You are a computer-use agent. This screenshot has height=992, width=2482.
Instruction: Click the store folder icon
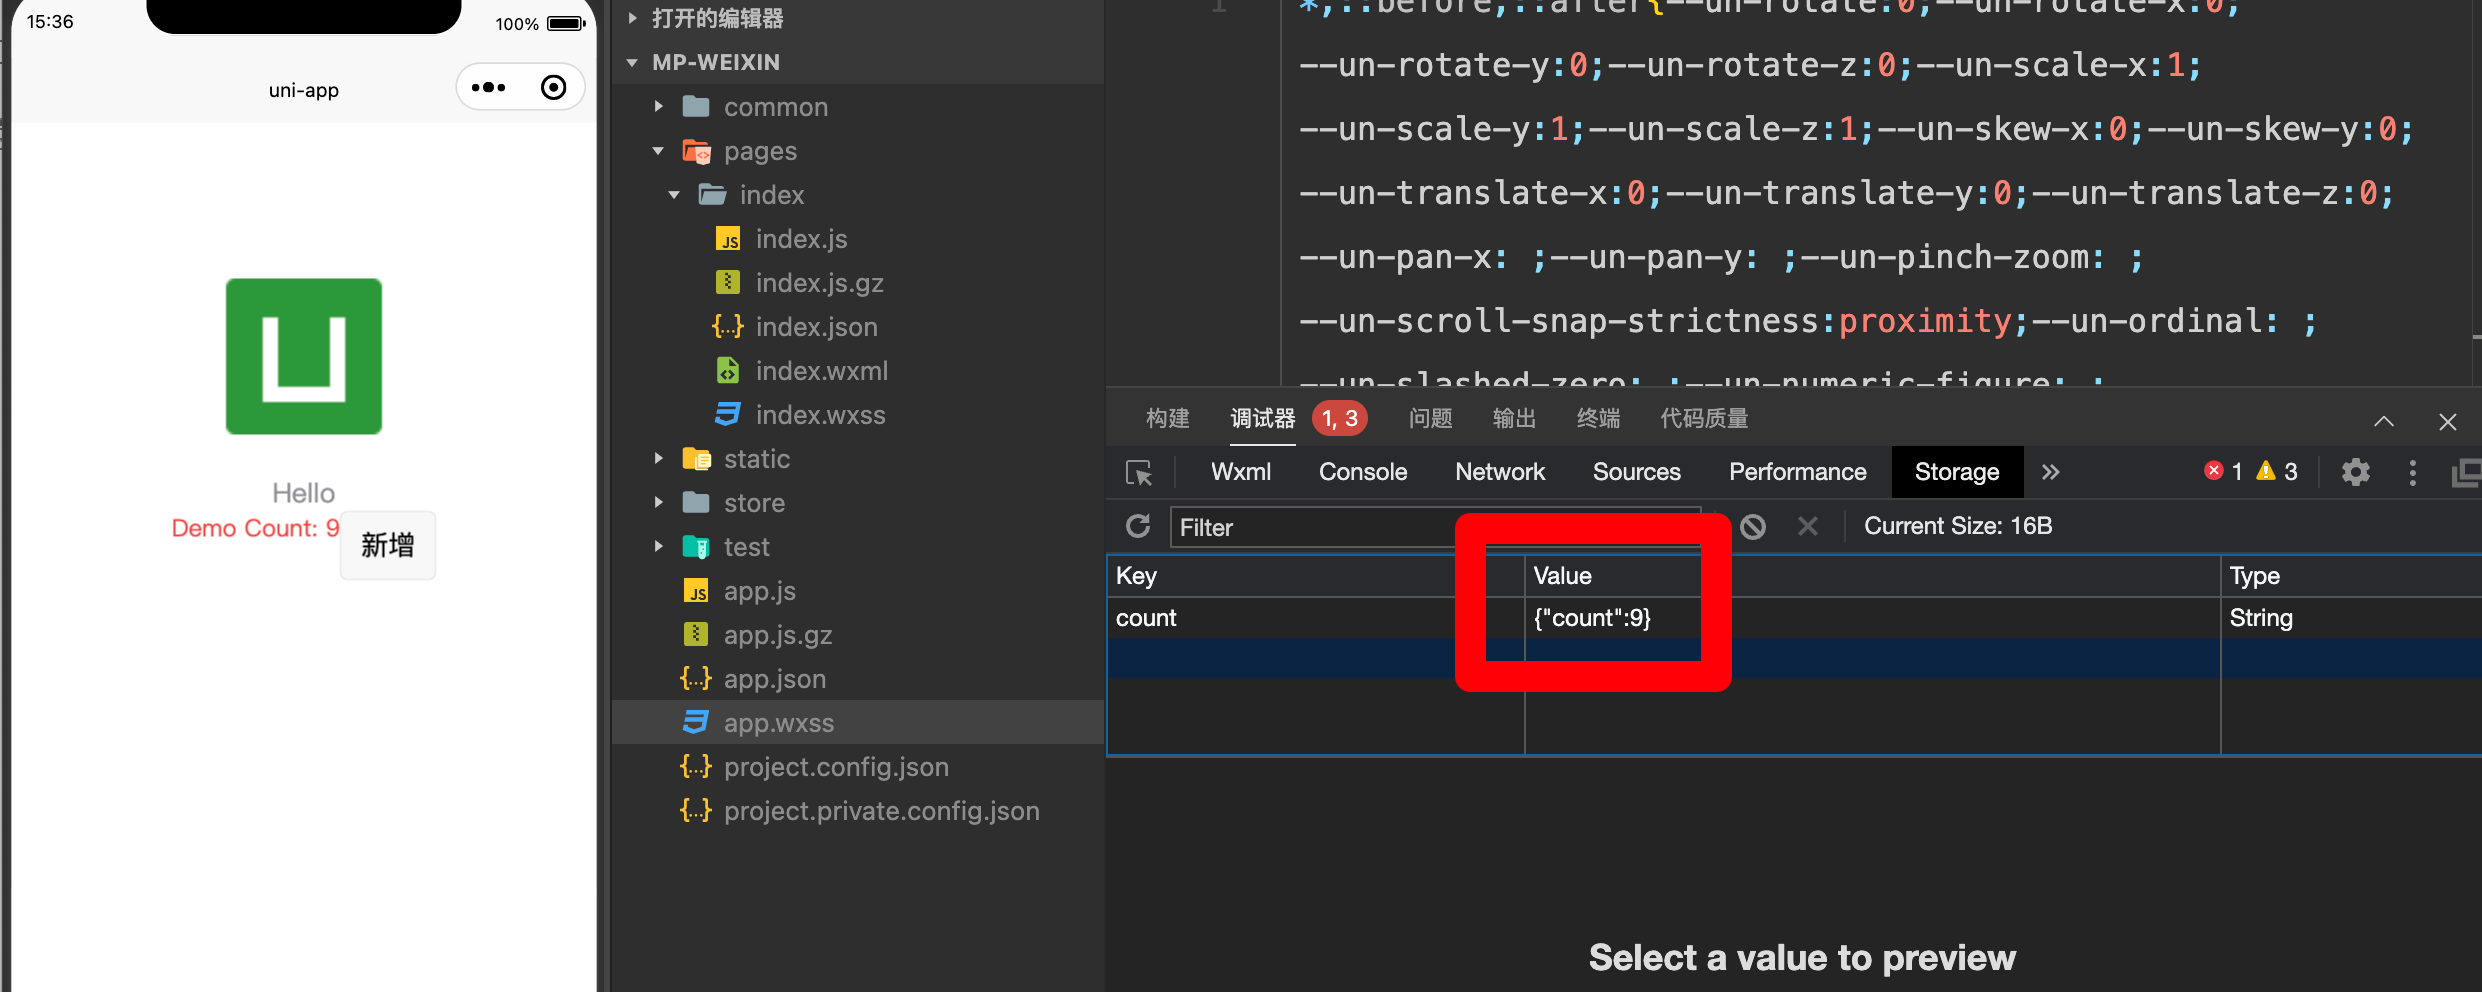pyautogui.click(x=696, y=502)
